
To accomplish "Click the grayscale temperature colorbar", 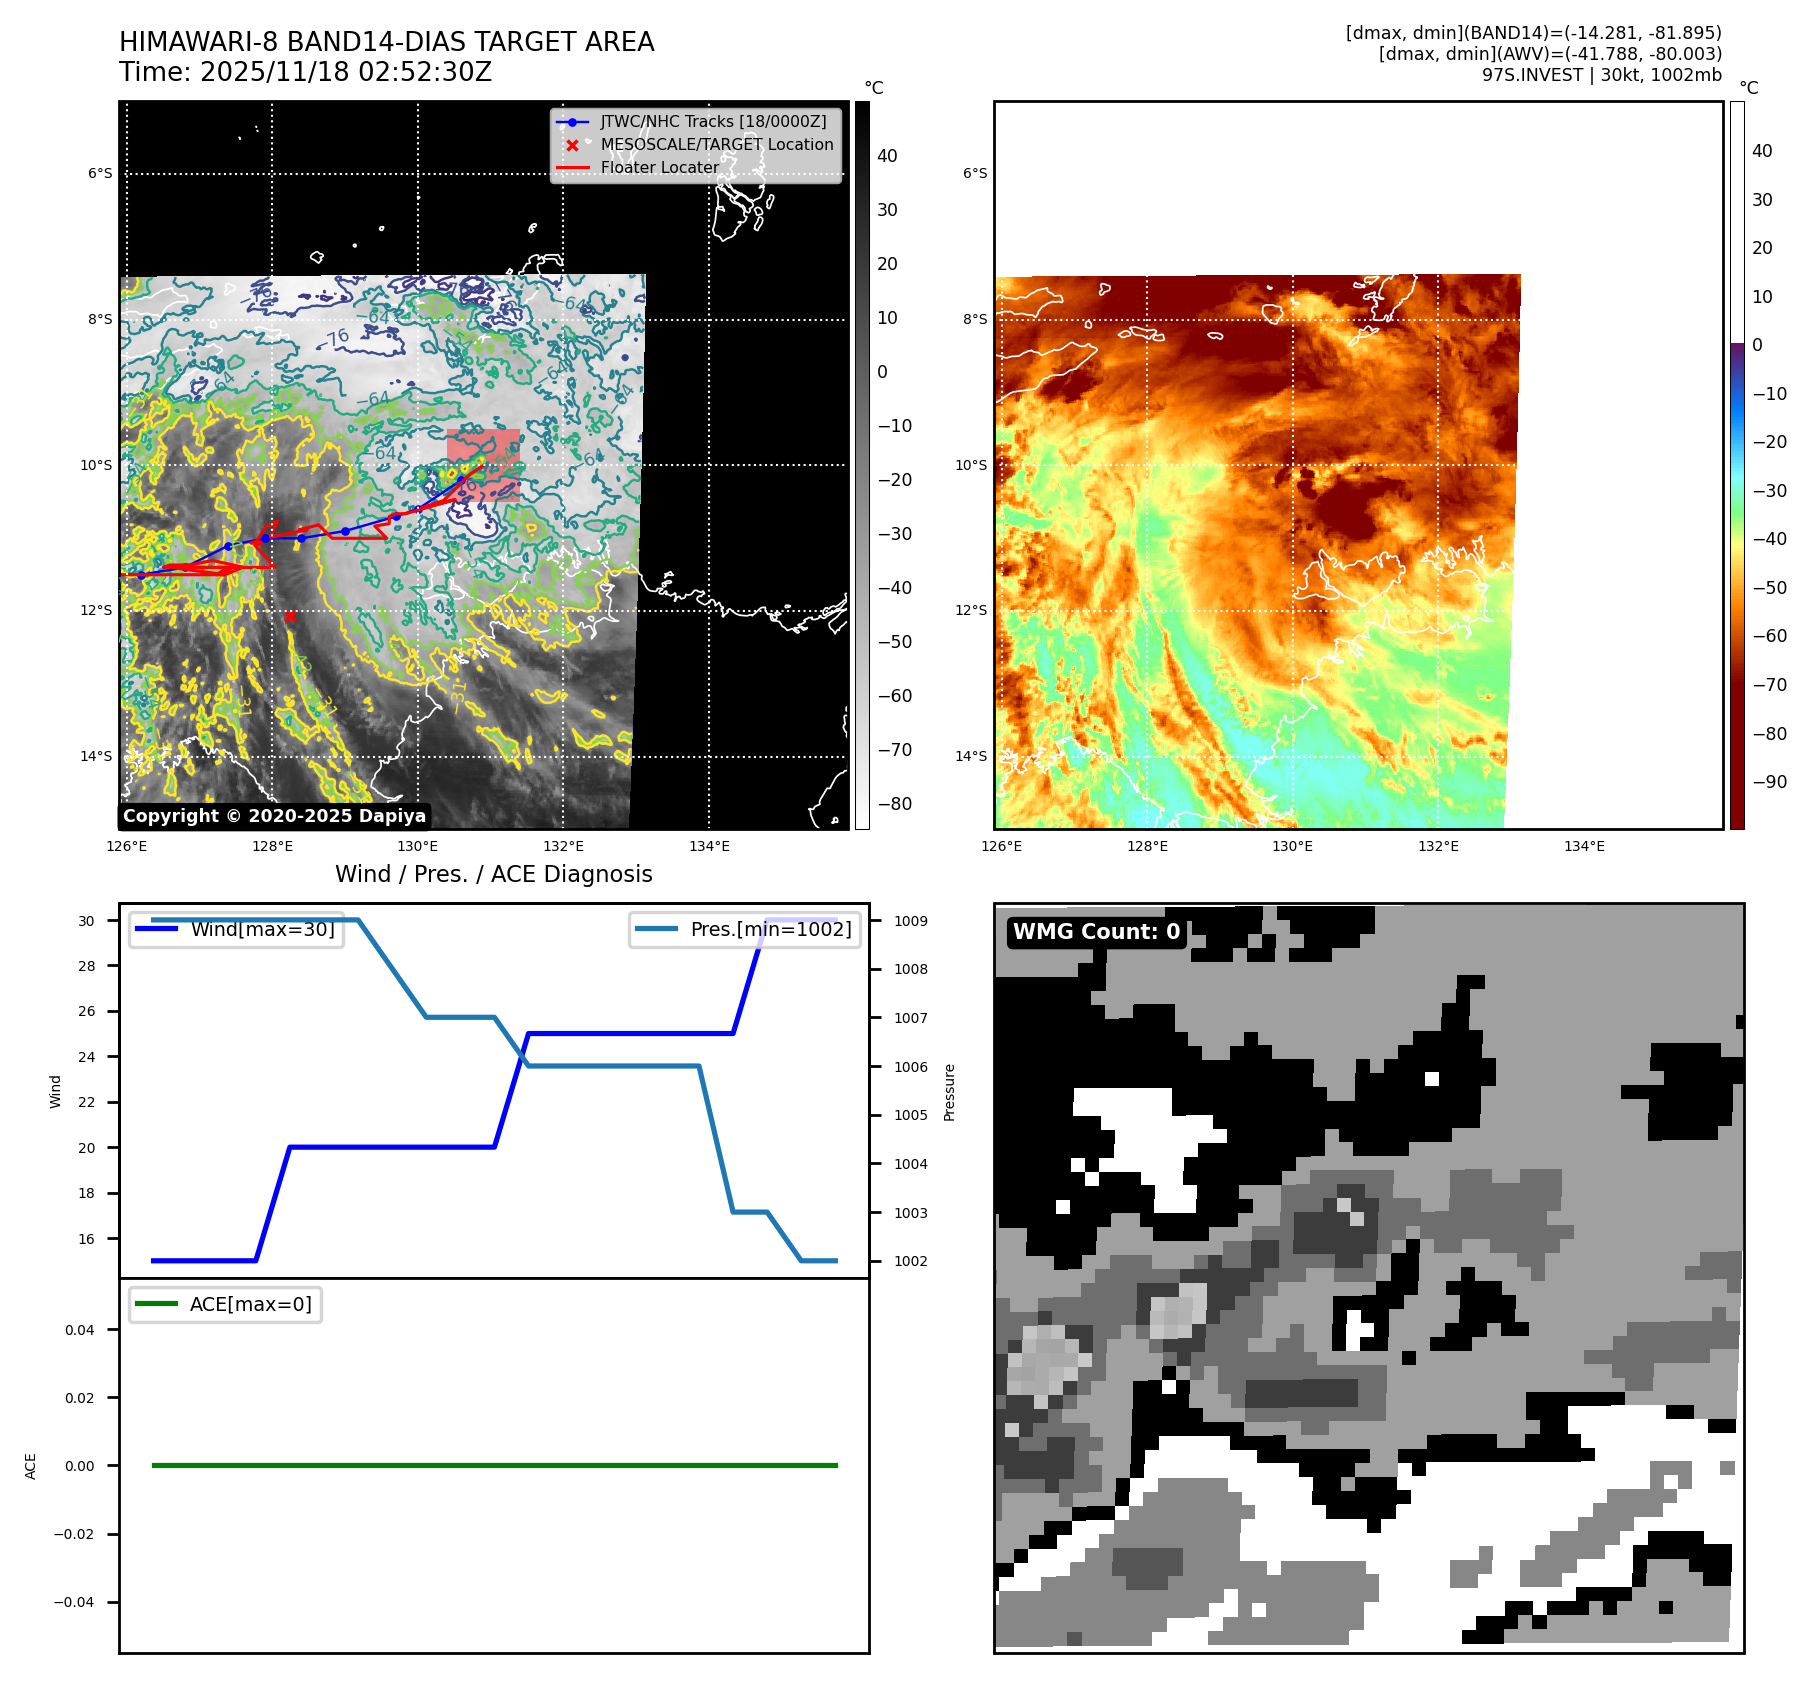I will coord(862,465).
